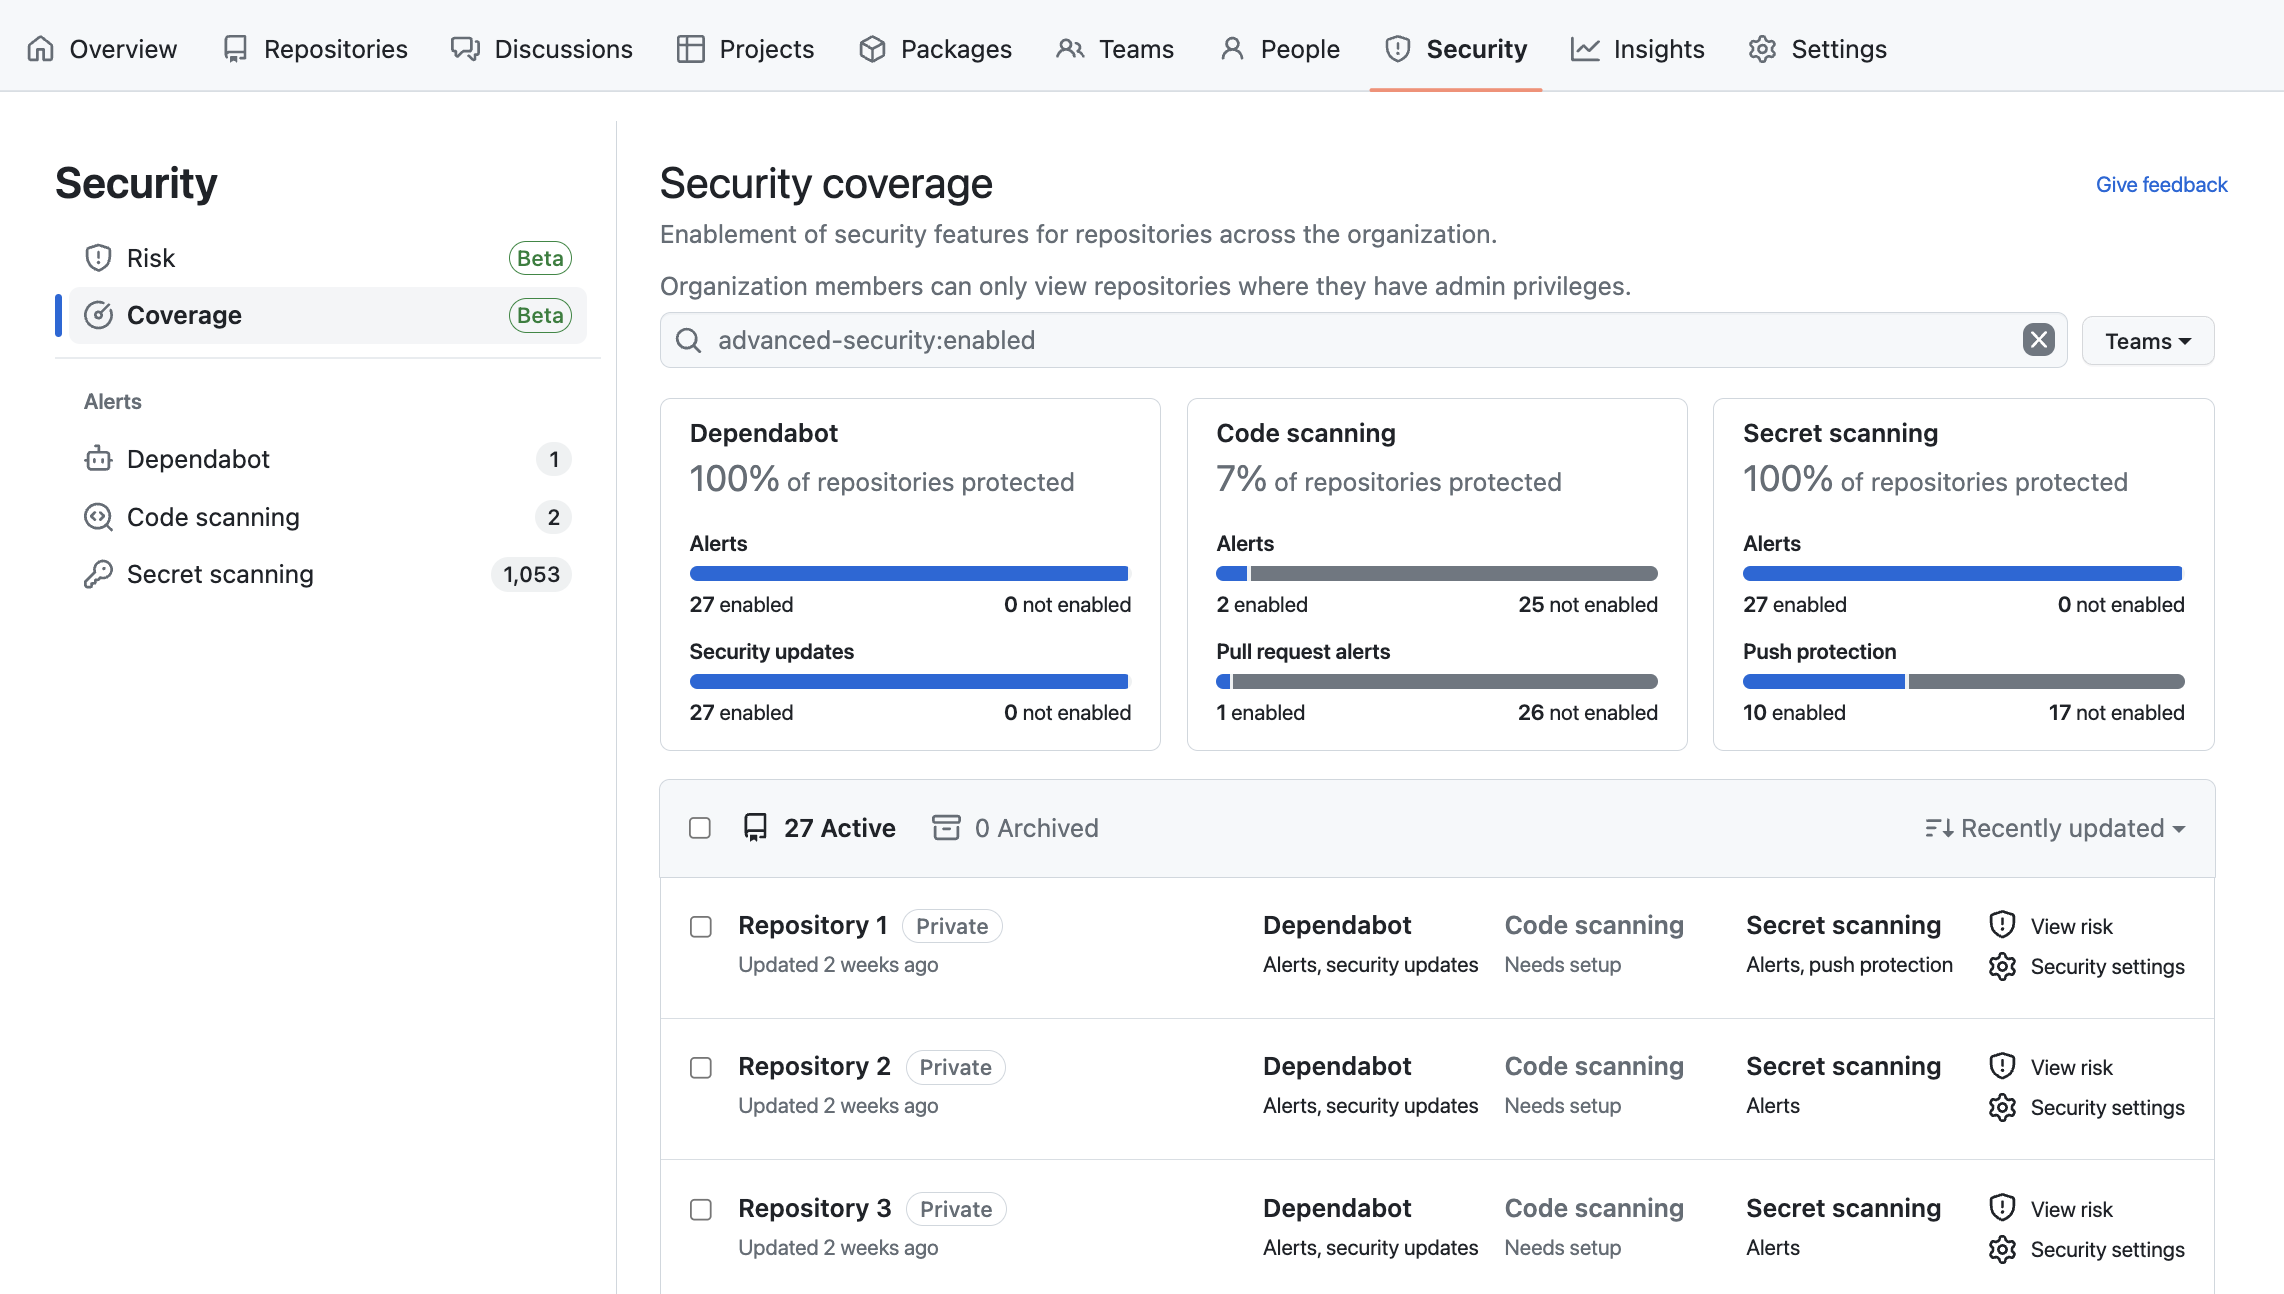
Task: Click the Secret scanning icon in sidebar
Action: coord(97,572)
